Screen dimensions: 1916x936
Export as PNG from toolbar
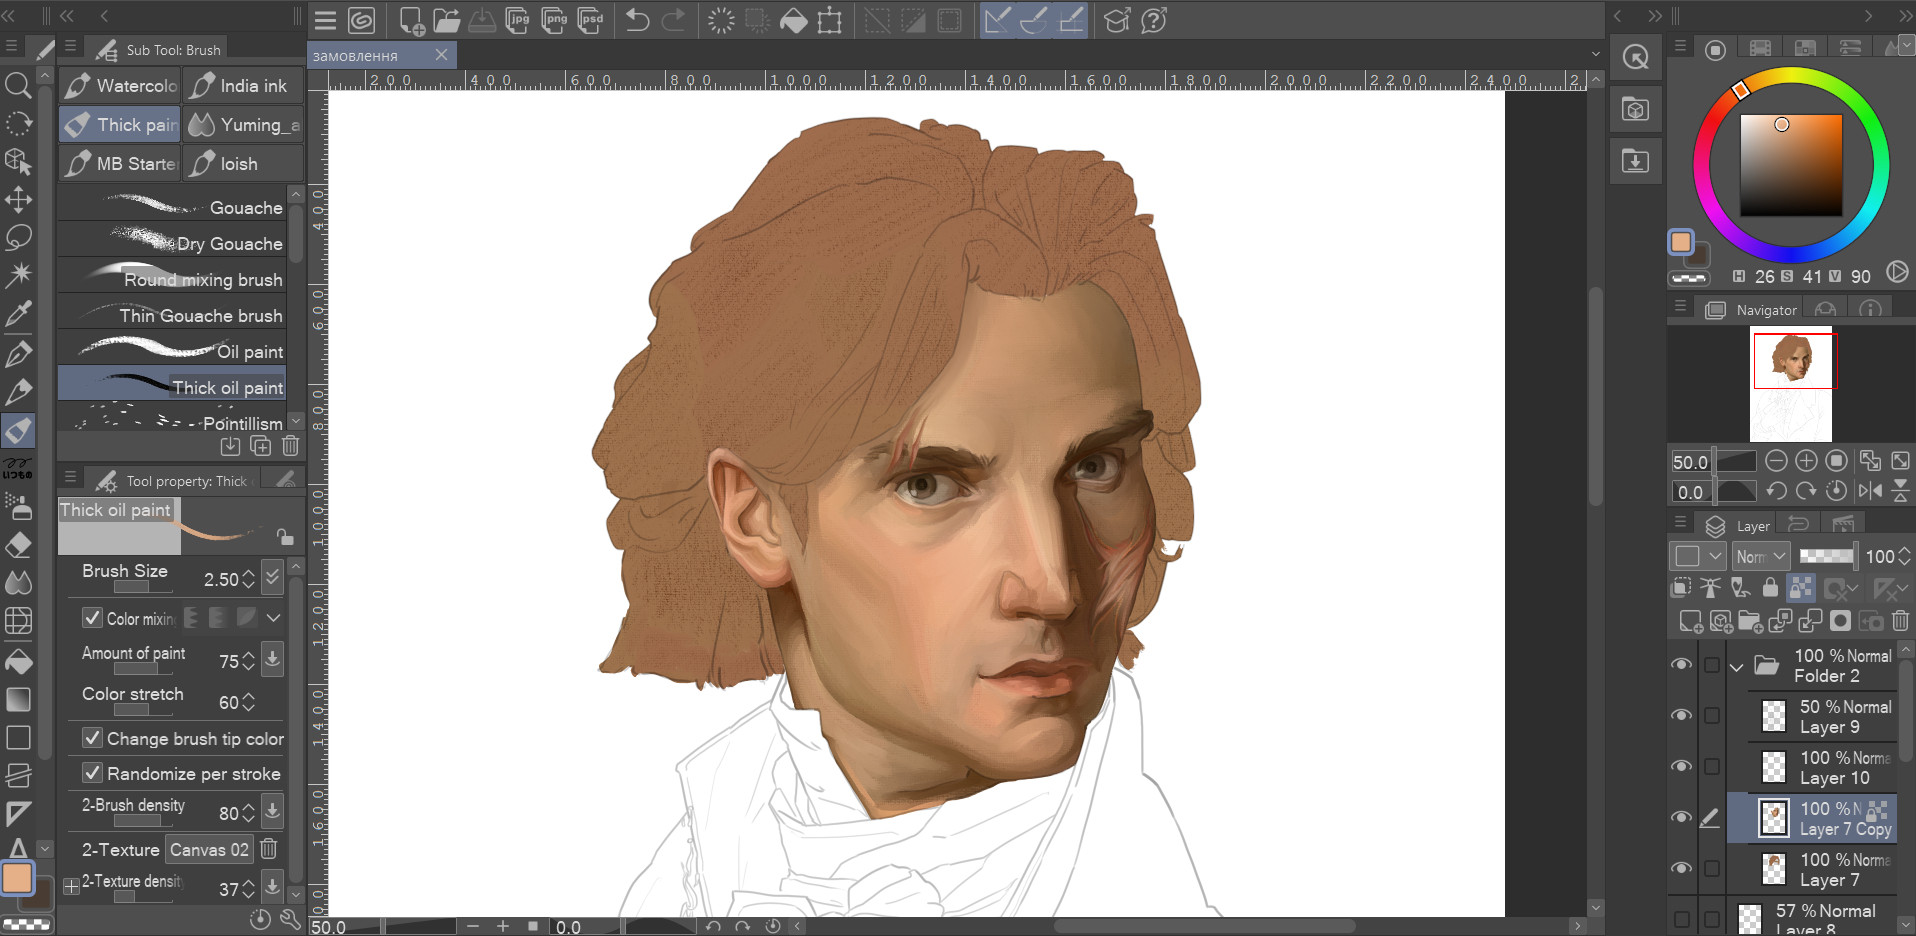click(554, 20)
